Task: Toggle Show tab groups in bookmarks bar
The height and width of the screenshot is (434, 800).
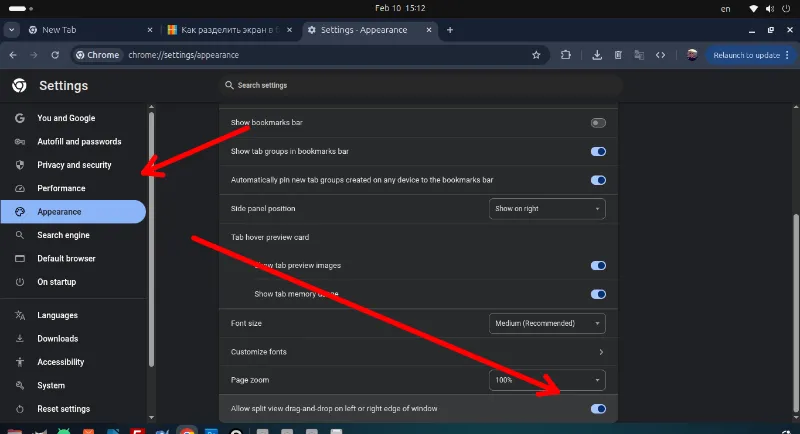Action: [x=598, y=152]
